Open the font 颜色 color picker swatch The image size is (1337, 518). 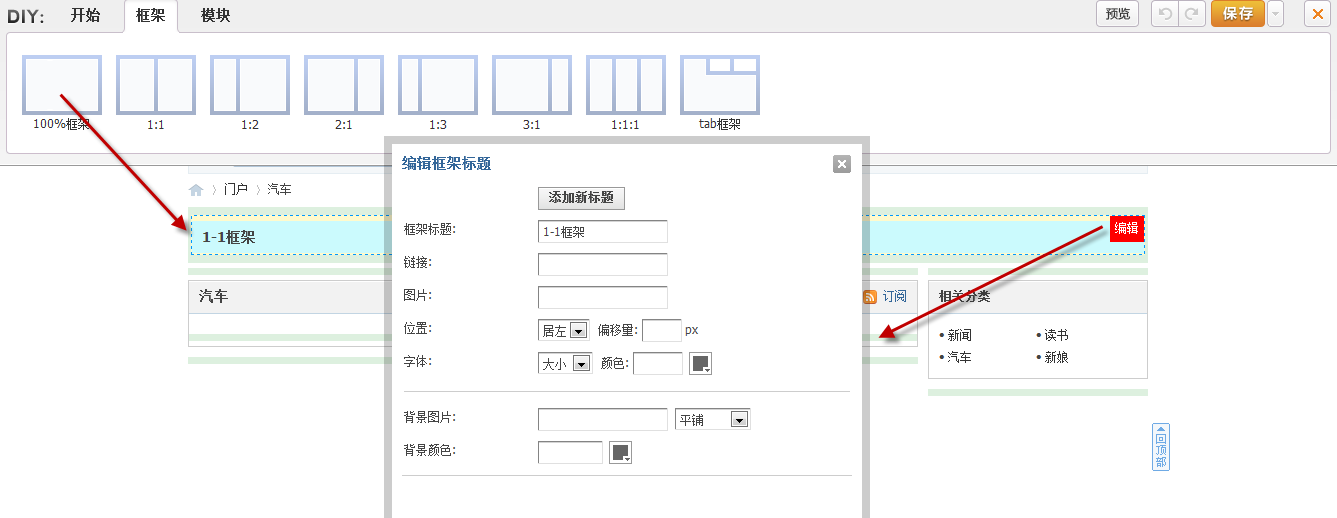click(x=701, y=364)
